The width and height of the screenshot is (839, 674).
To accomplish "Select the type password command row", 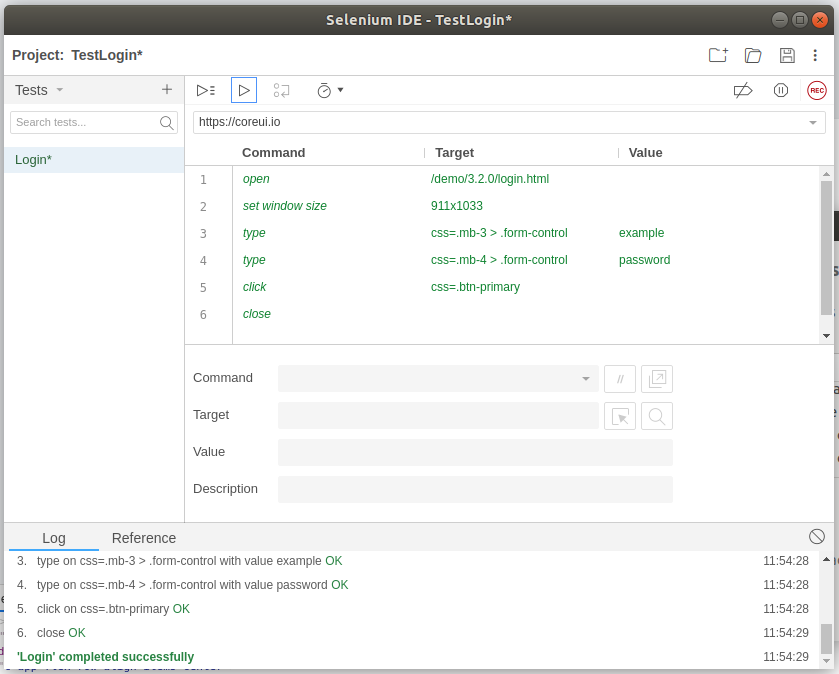I will tap(502, 260).
